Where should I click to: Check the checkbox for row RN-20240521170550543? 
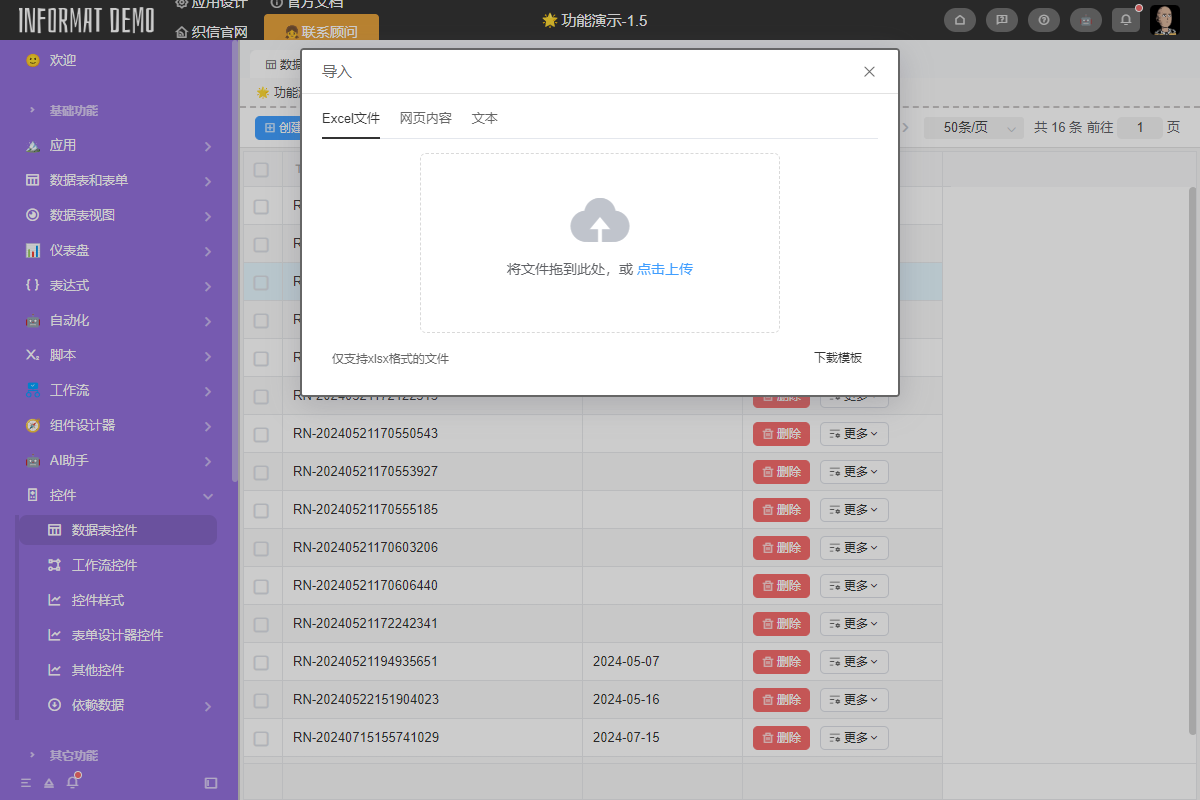click(x=261, y=433)
